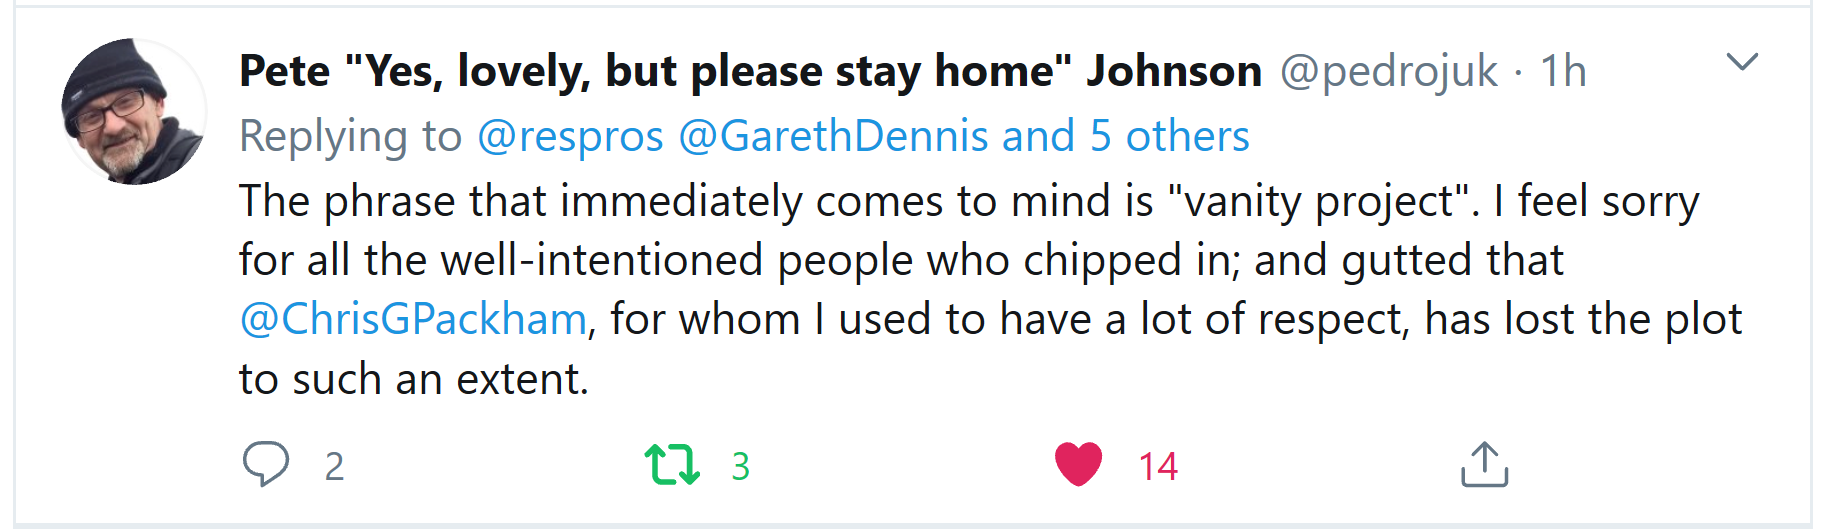Open the @GarethDennis profile link
Screen dimensions: 1825x529
pos(833,136)
